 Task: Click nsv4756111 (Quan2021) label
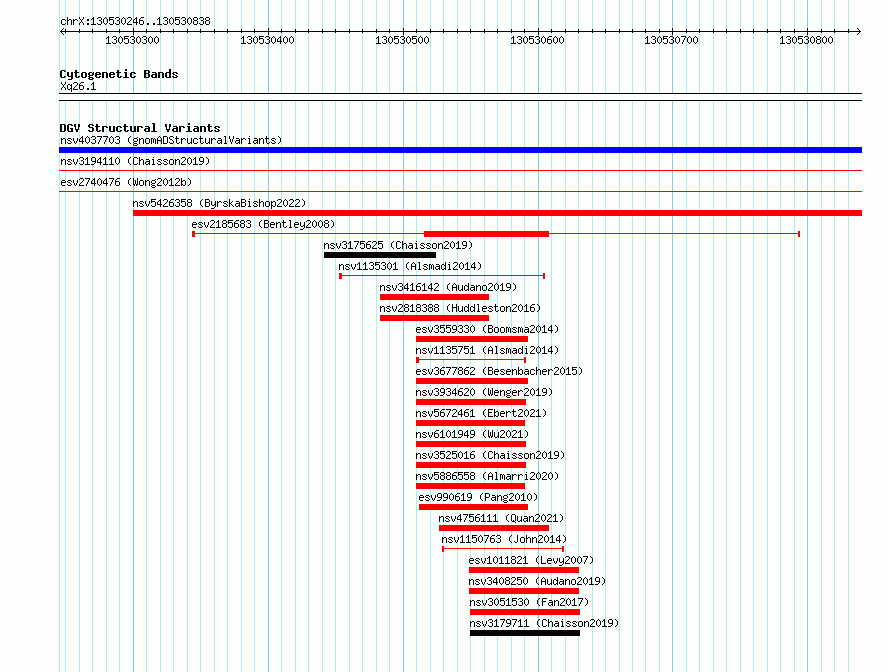coord(501,518)
